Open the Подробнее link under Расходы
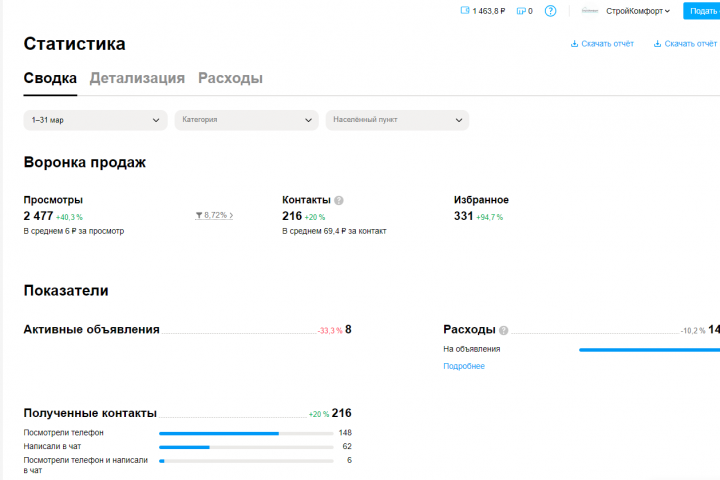The image size is (720, 480). pos(464,366)
